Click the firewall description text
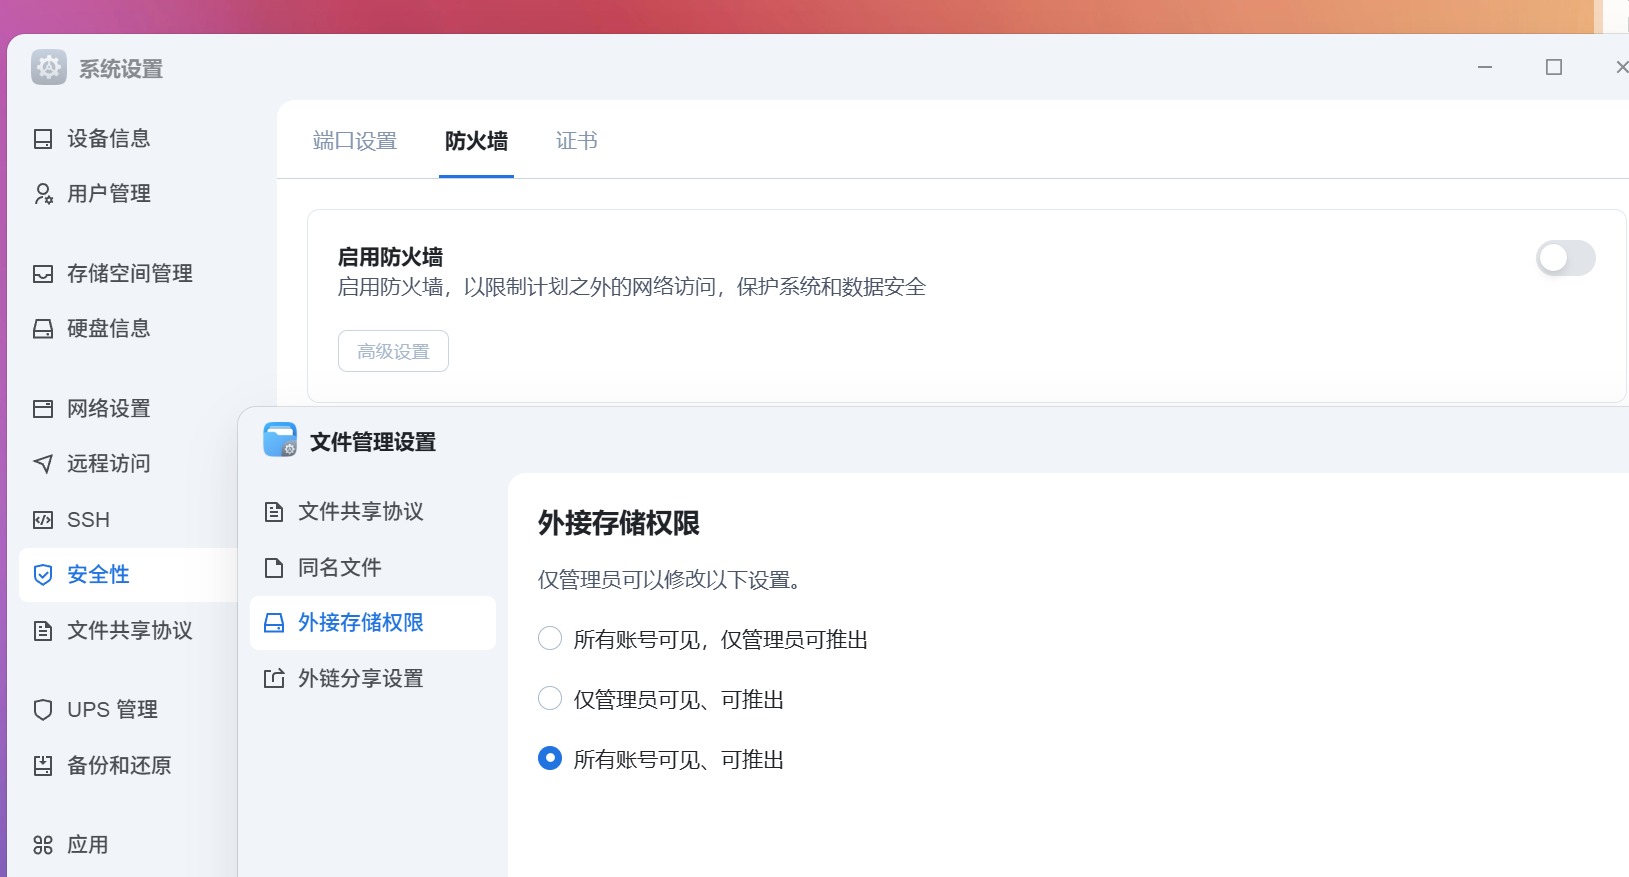1629x877 pixels. coord(632,287)
